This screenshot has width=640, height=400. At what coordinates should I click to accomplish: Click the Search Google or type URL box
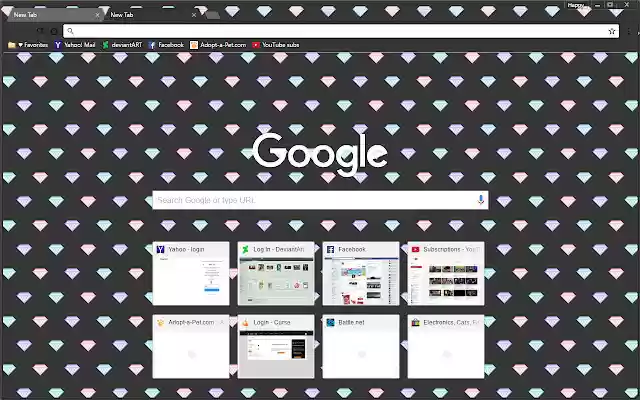(x=320, y=200)
